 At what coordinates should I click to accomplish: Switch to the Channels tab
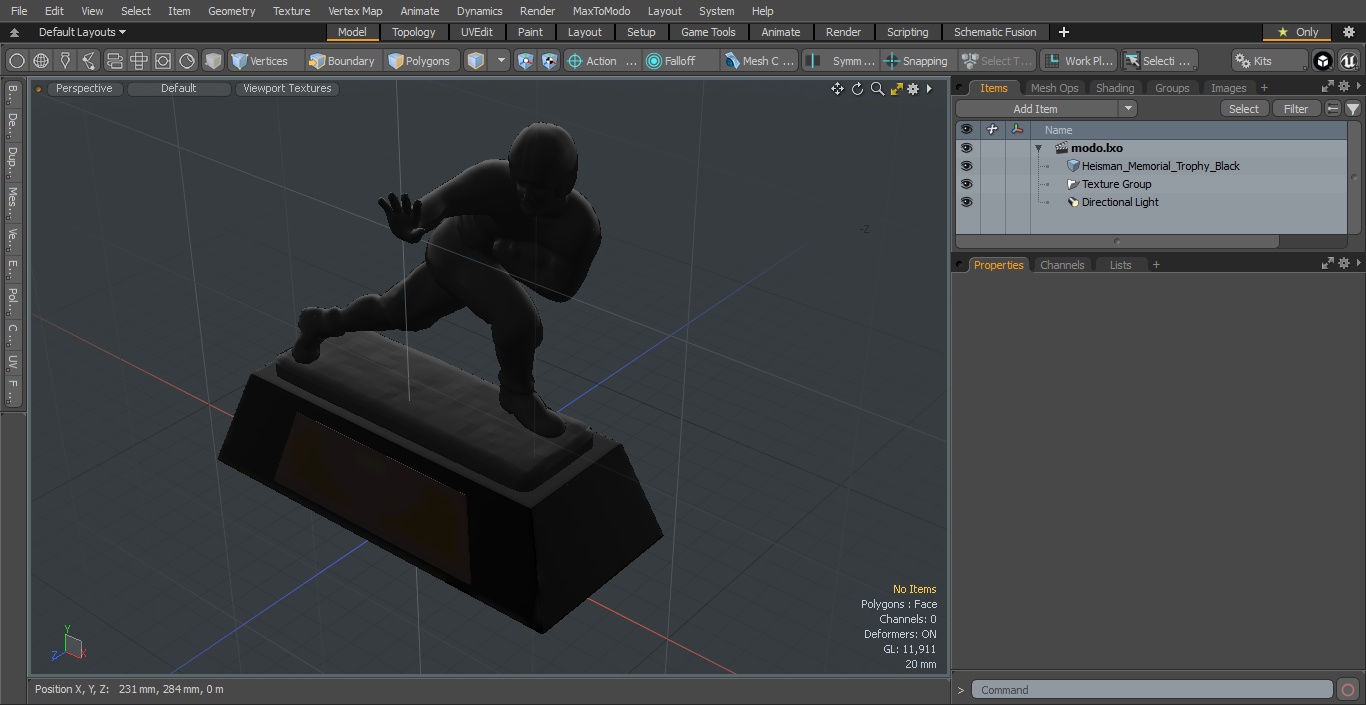(x=1062, y=265)
